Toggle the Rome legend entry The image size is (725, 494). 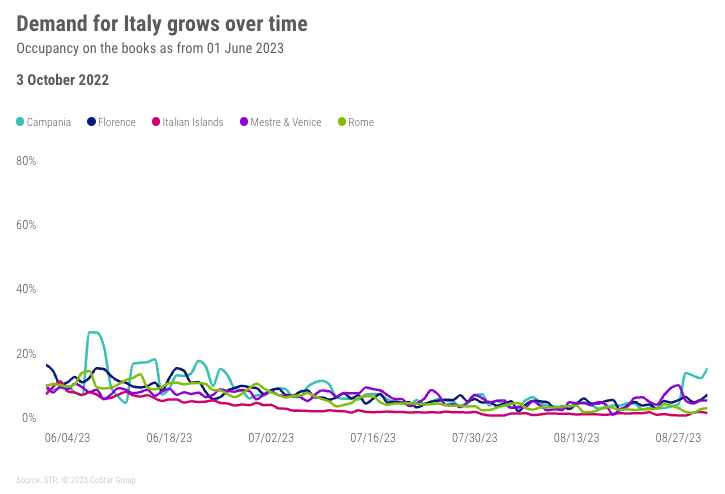pyautogui.click(x=361, y=123)
